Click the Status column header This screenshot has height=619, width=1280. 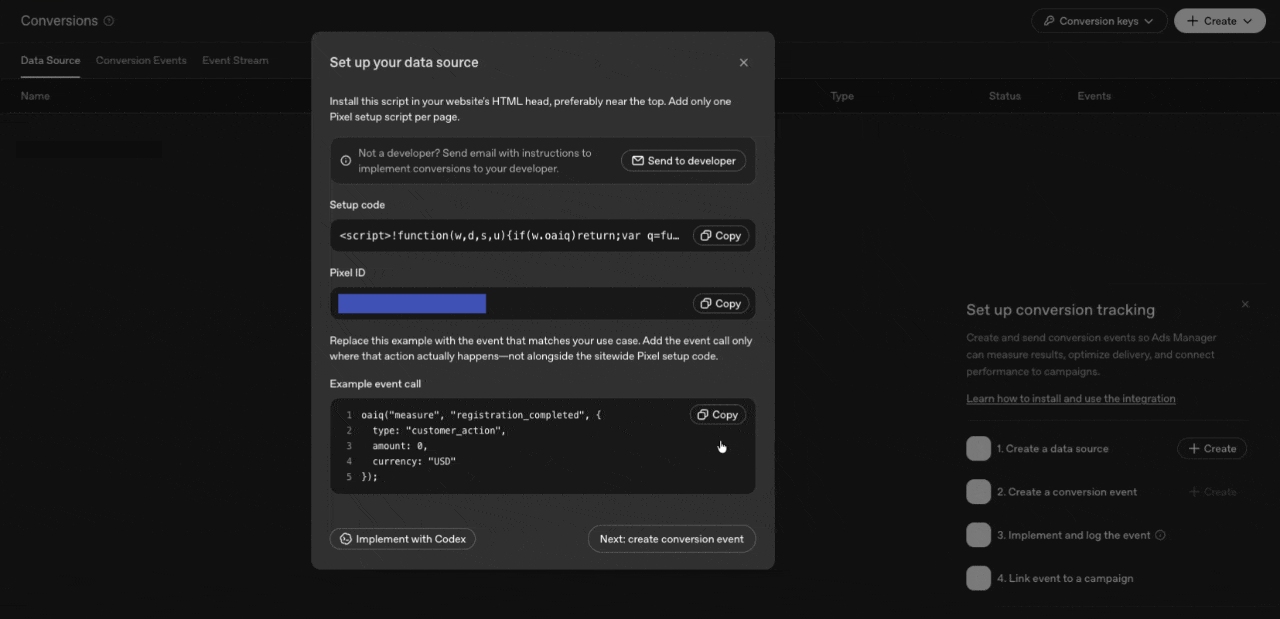click(1005, 96)
